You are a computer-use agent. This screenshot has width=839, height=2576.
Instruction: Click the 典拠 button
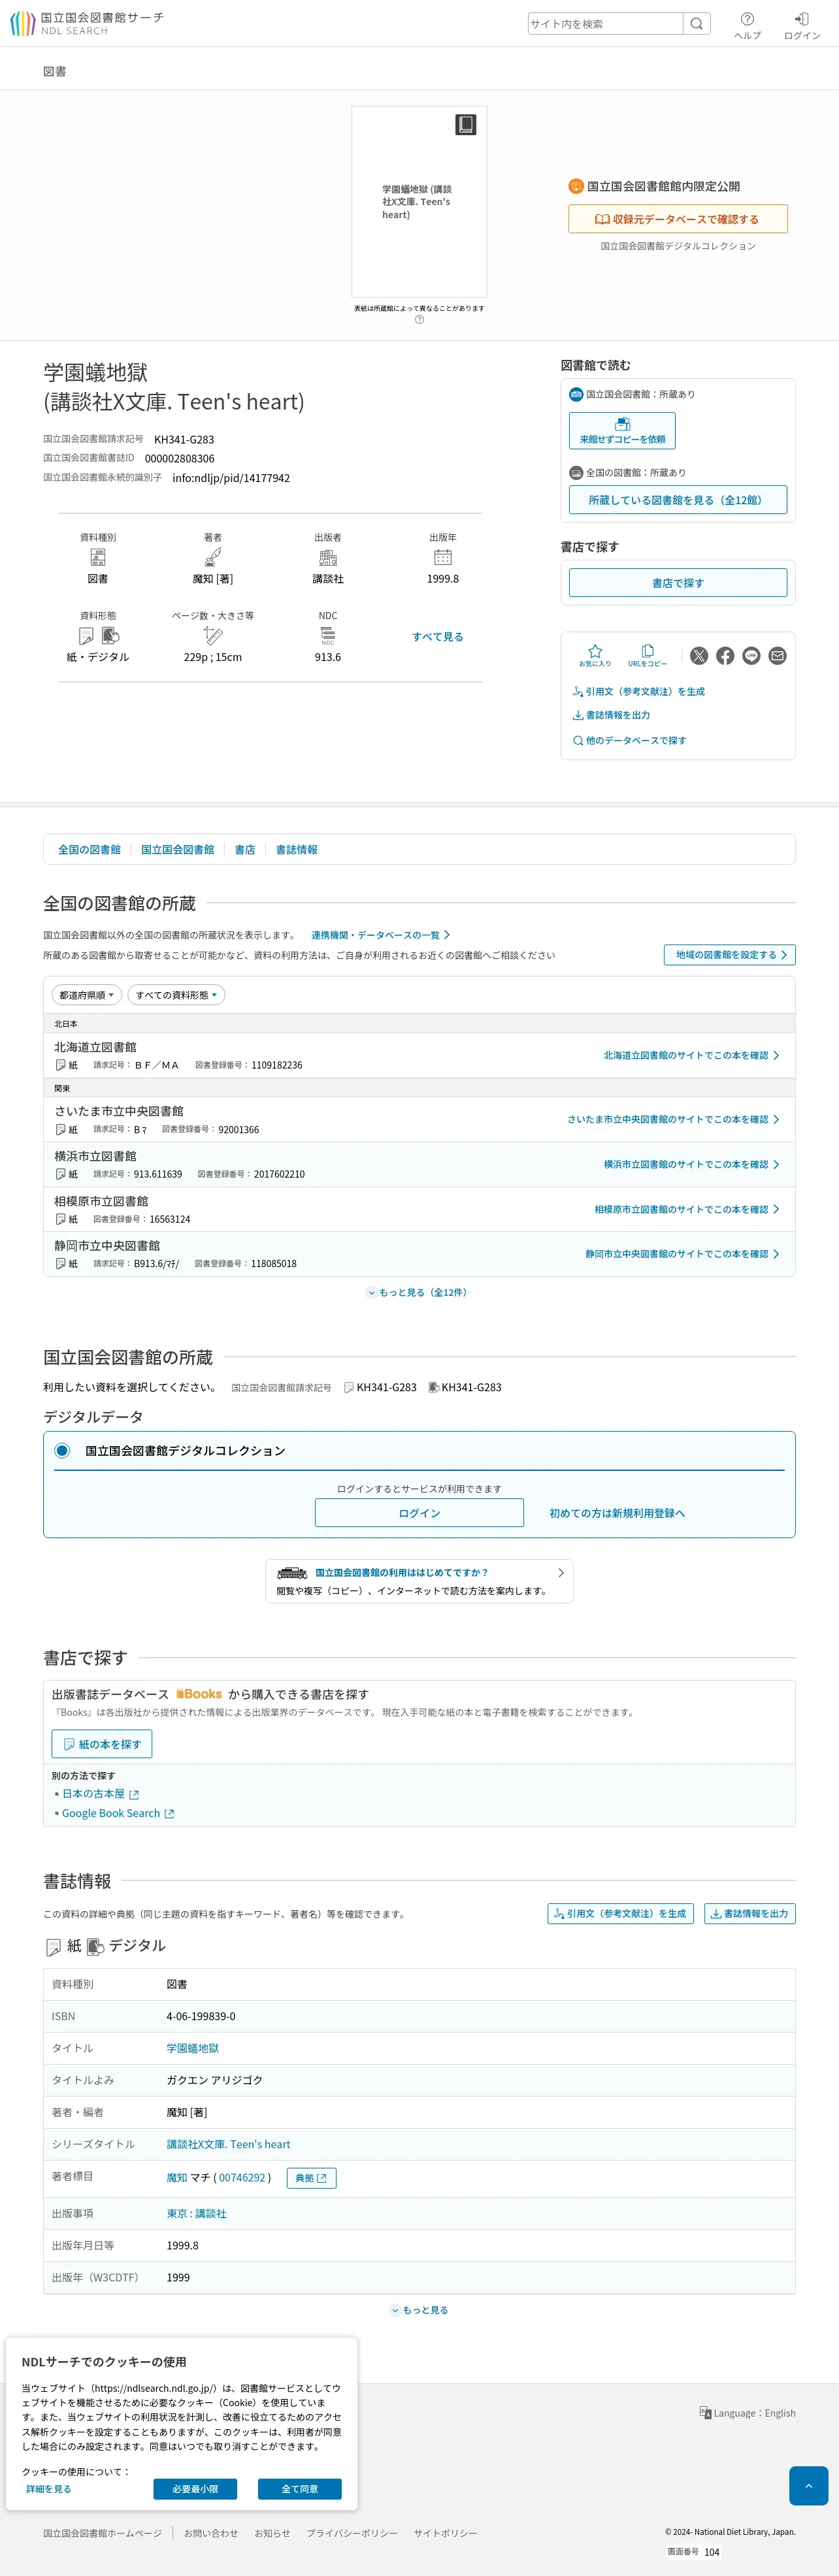[x=311, y=2178]
